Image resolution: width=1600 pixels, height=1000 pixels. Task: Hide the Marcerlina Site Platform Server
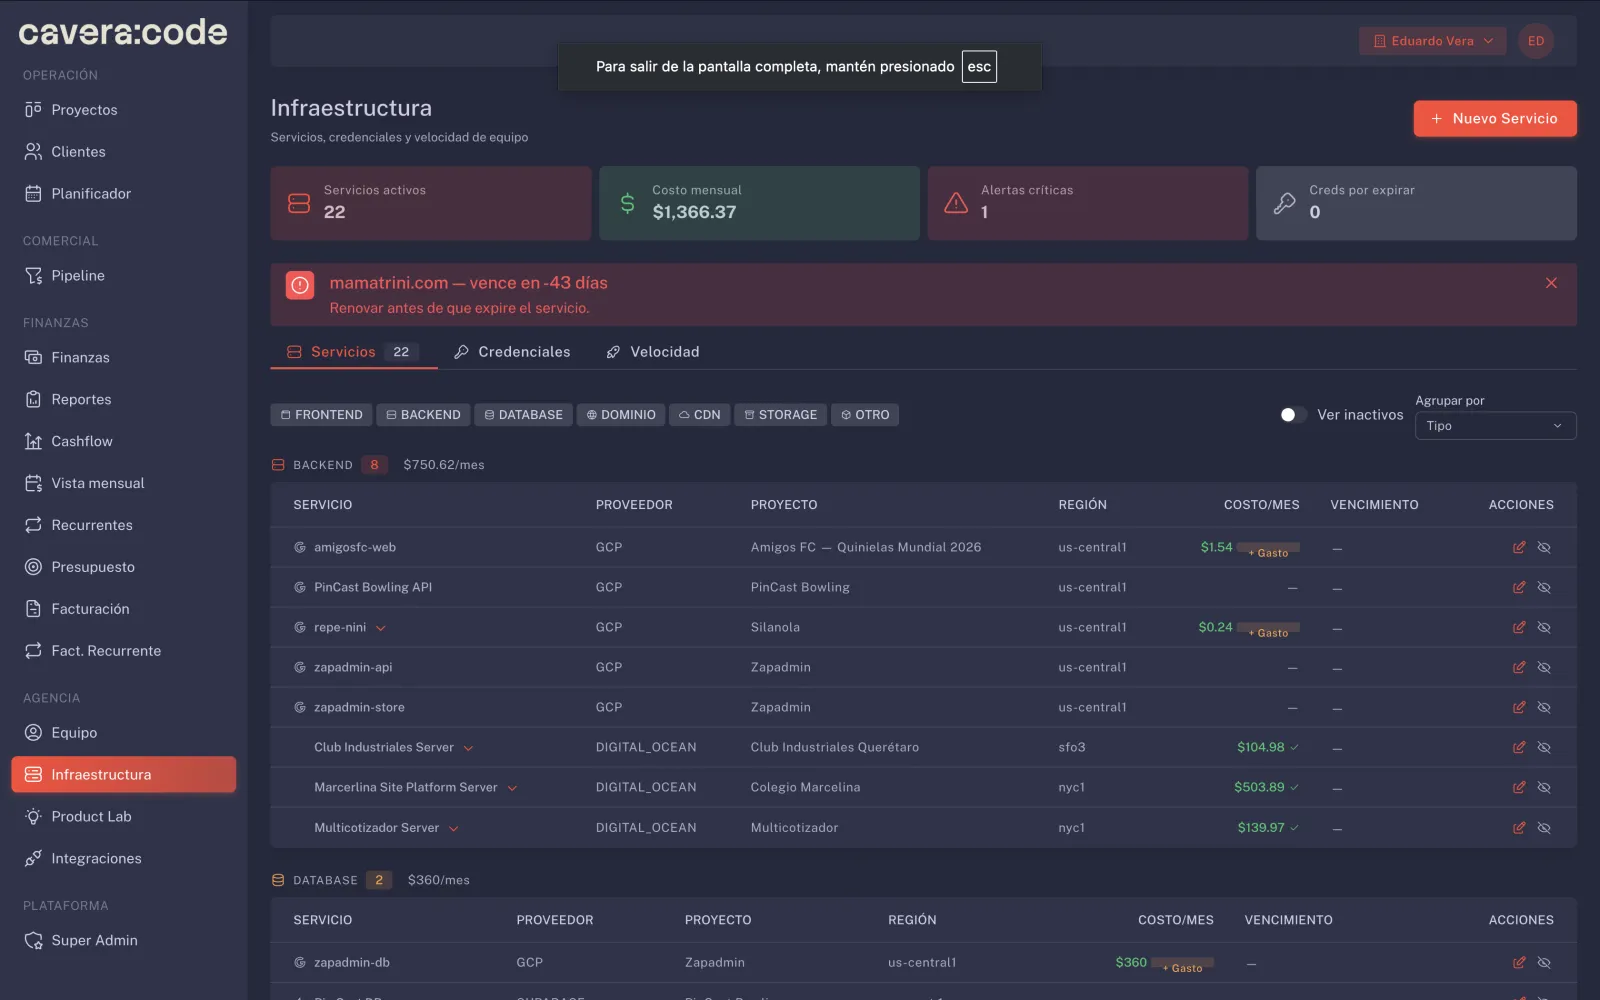1544,787
